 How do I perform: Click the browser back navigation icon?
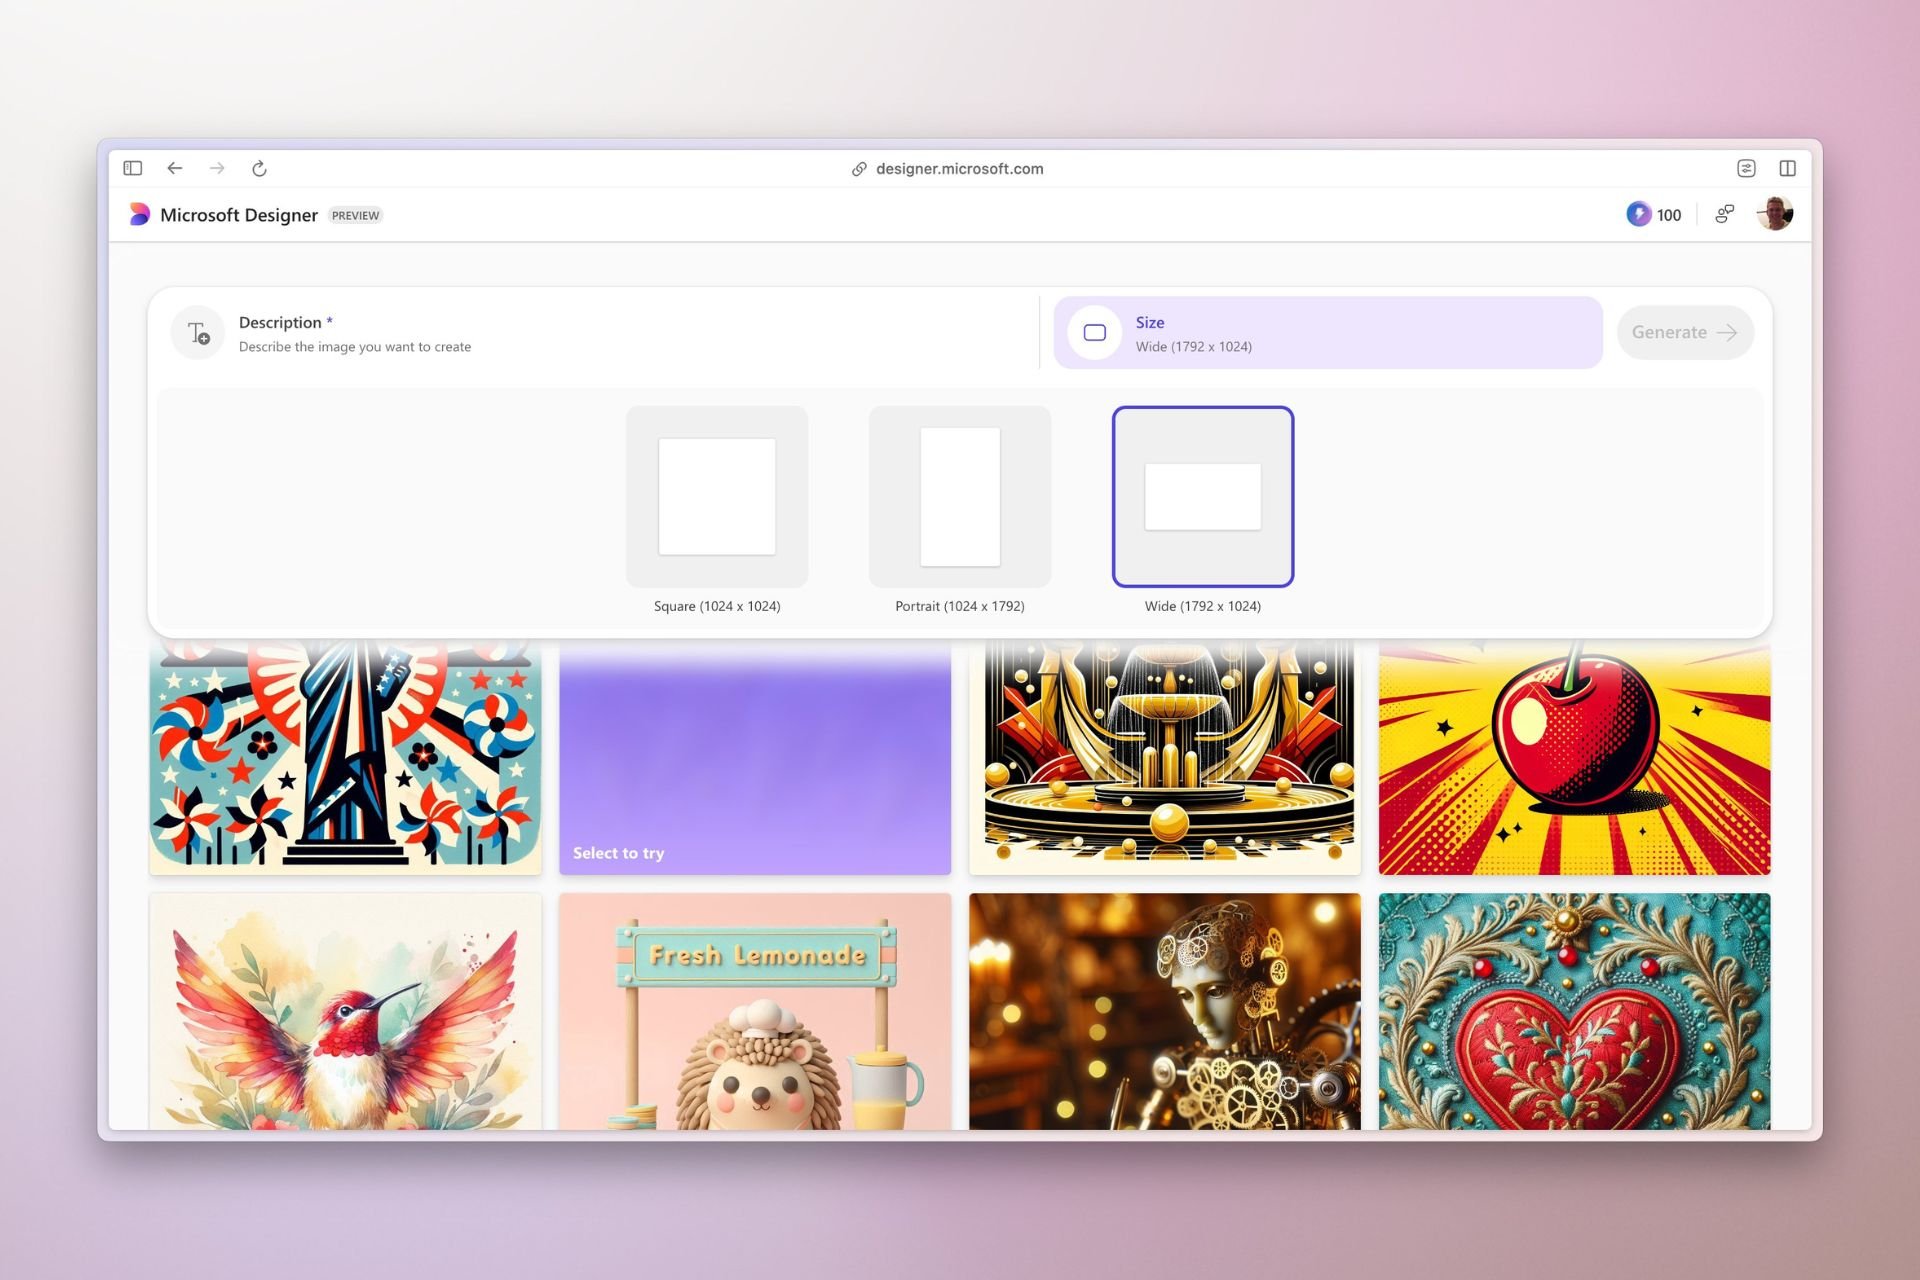pyautogui.click(x=174, y=169)
